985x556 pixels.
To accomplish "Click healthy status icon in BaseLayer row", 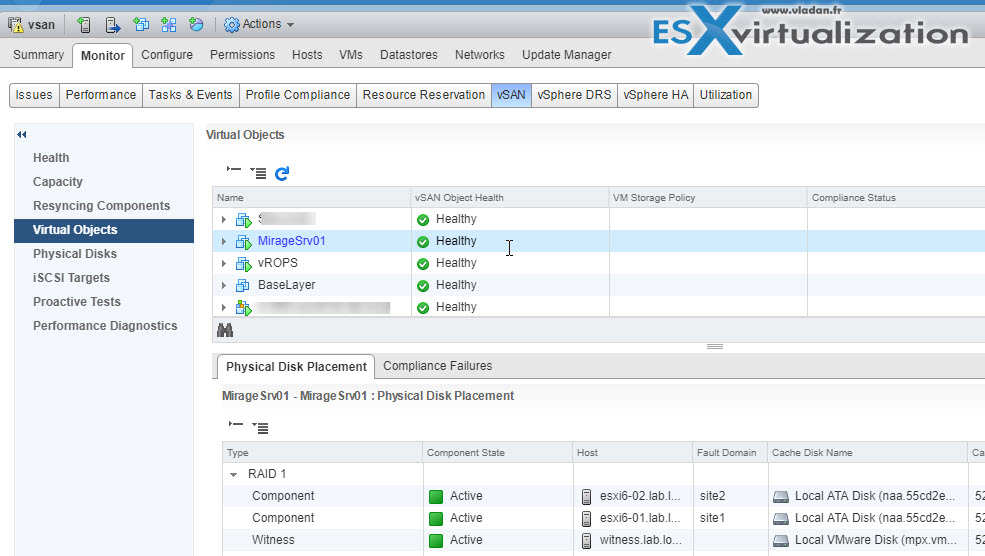I will (x=423, y=286).
